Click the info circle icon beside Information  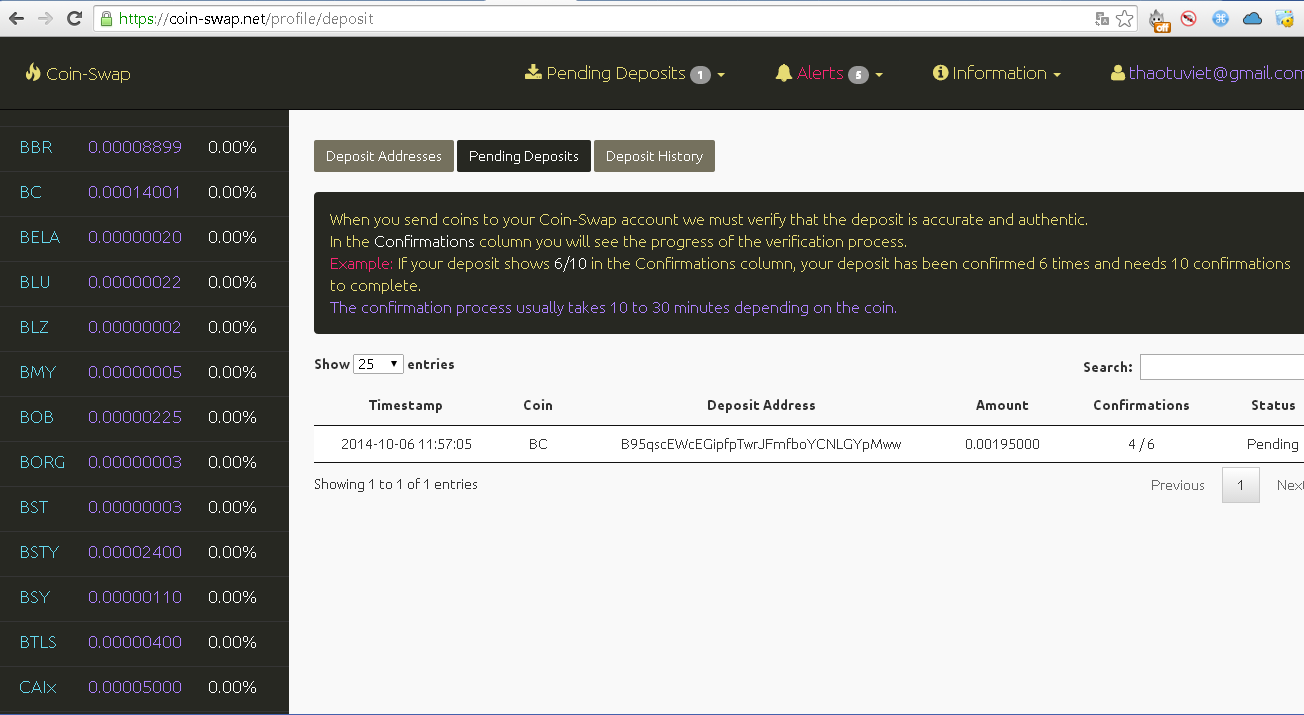940,73
